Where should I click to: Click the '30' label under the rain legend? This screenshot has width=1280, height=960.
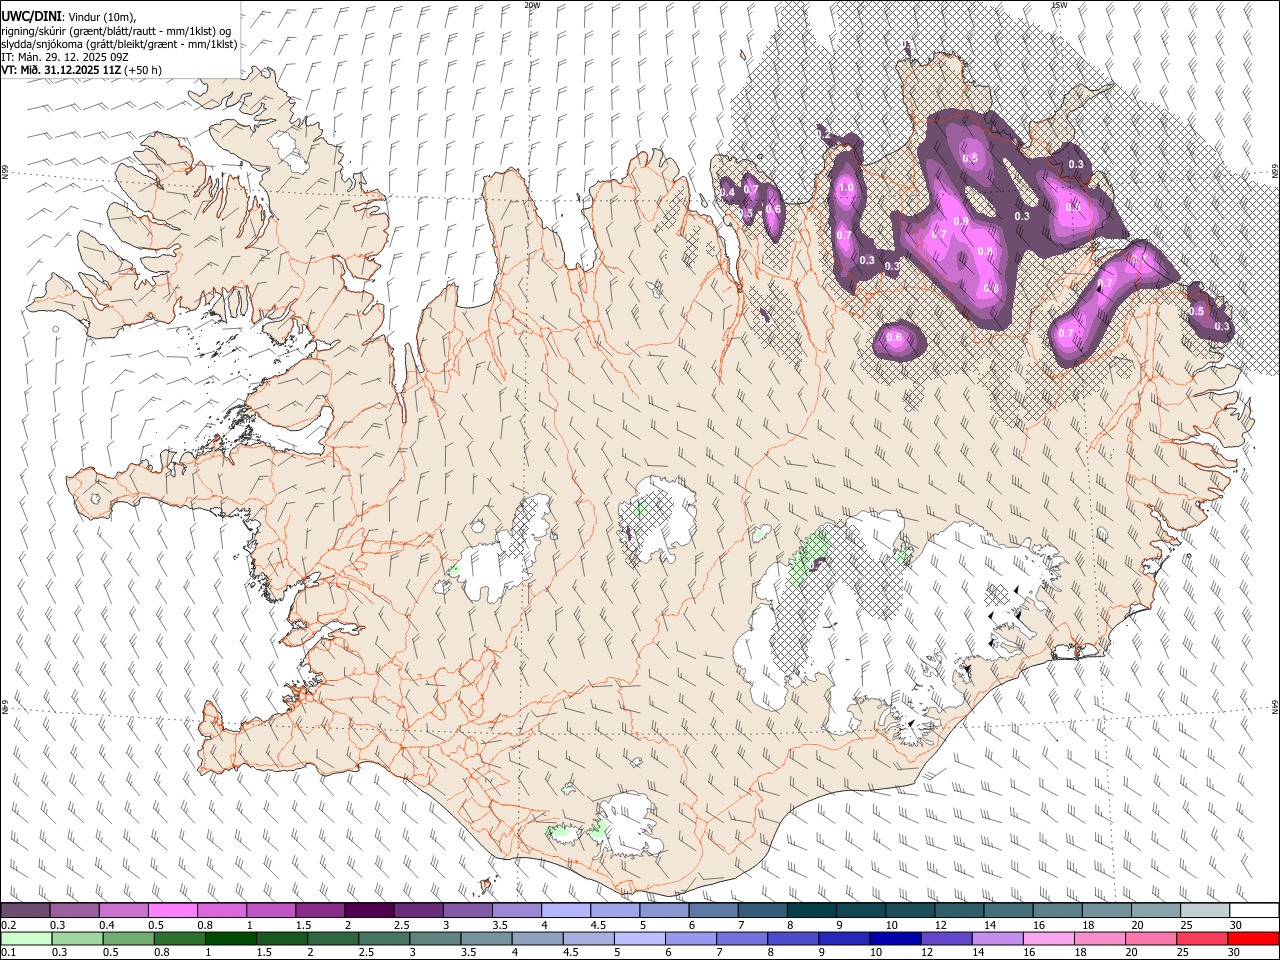point(1235,953)
